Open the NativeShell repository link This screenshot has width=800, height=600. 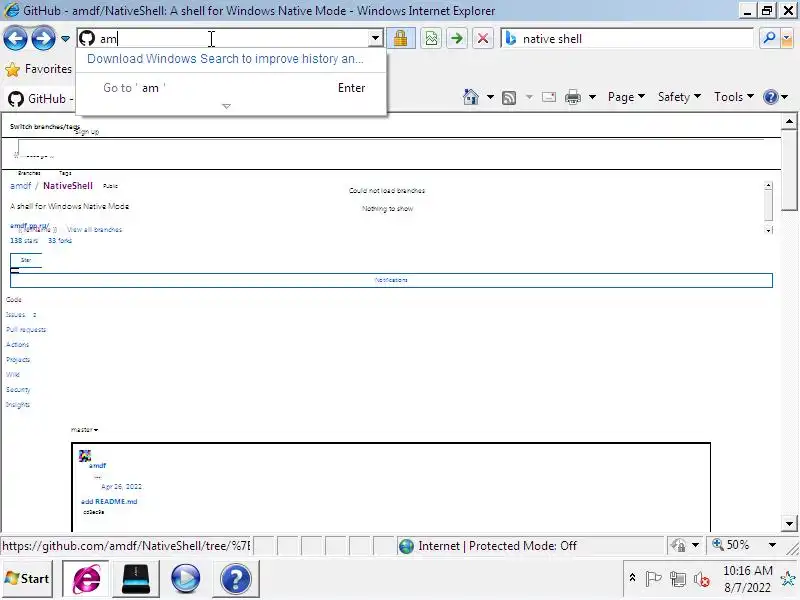(68, 186)
